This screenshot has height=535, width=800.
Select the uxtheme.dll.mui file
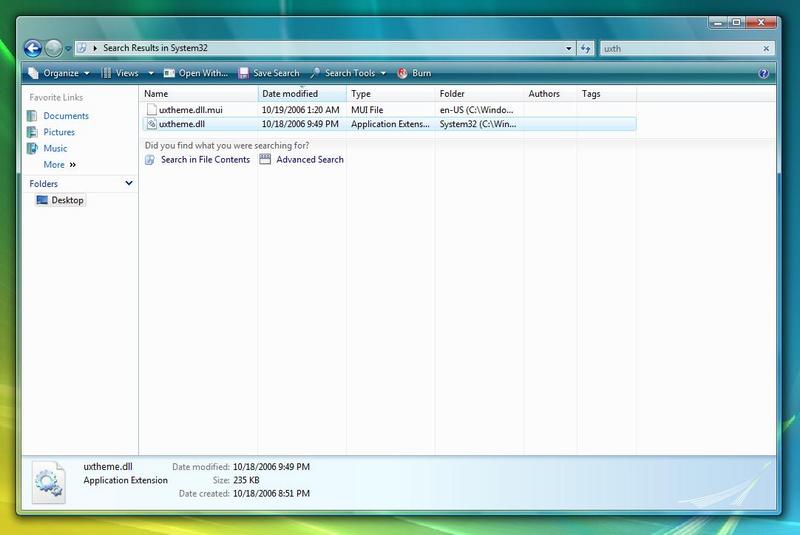[x=190, y=109]
